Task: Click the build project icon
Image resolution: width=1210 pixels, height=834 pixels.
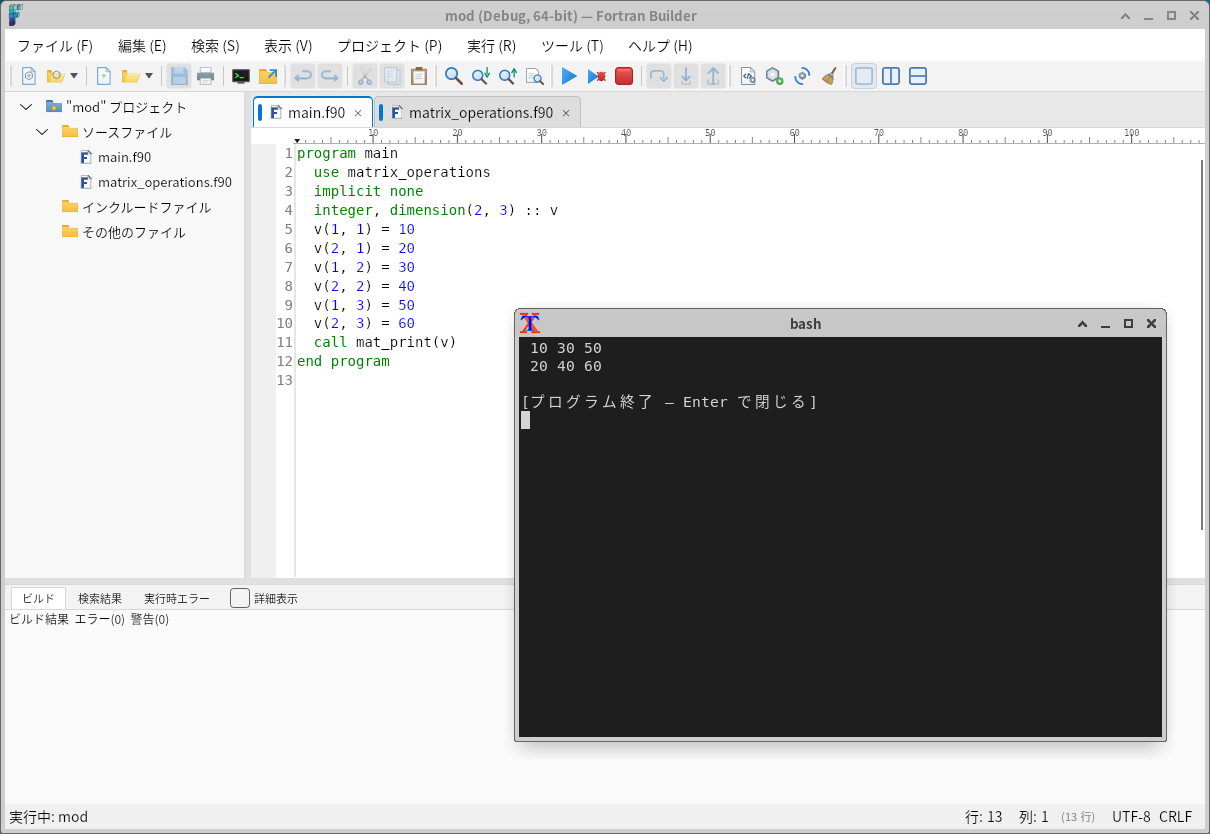Action: pyautogui.click(x=775, y=76)
